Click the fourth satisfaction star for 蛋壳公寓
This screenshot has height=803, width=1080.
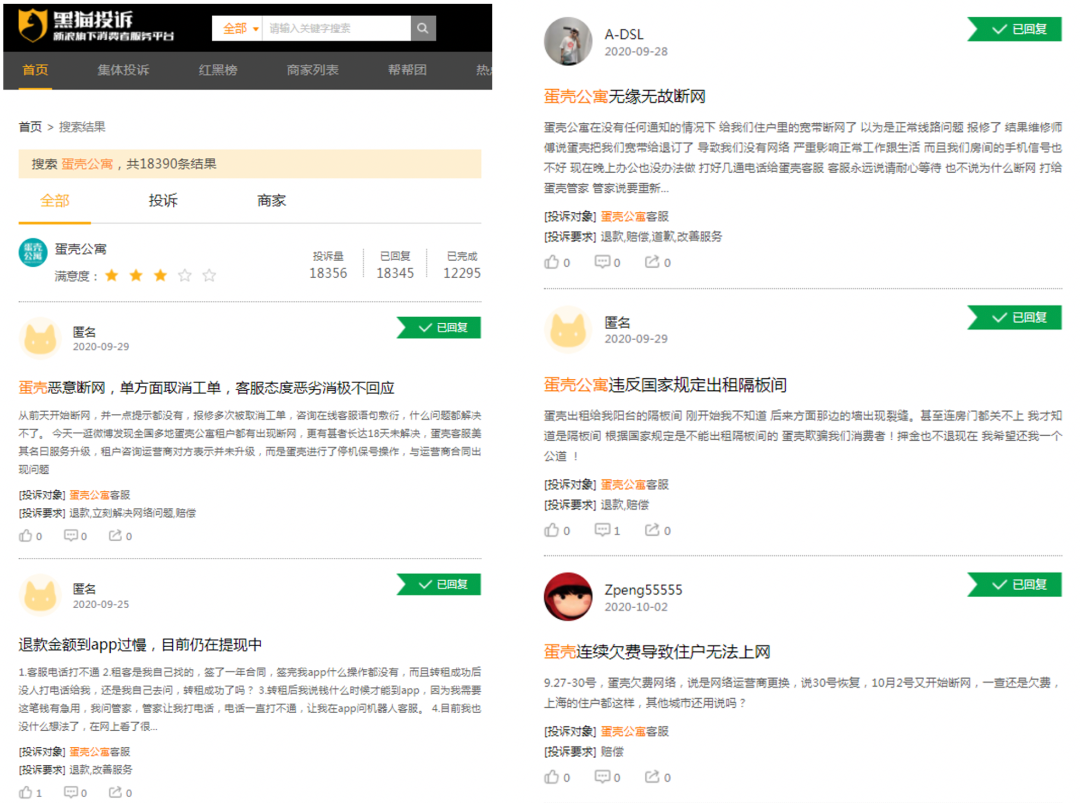[x=185, y=274]
